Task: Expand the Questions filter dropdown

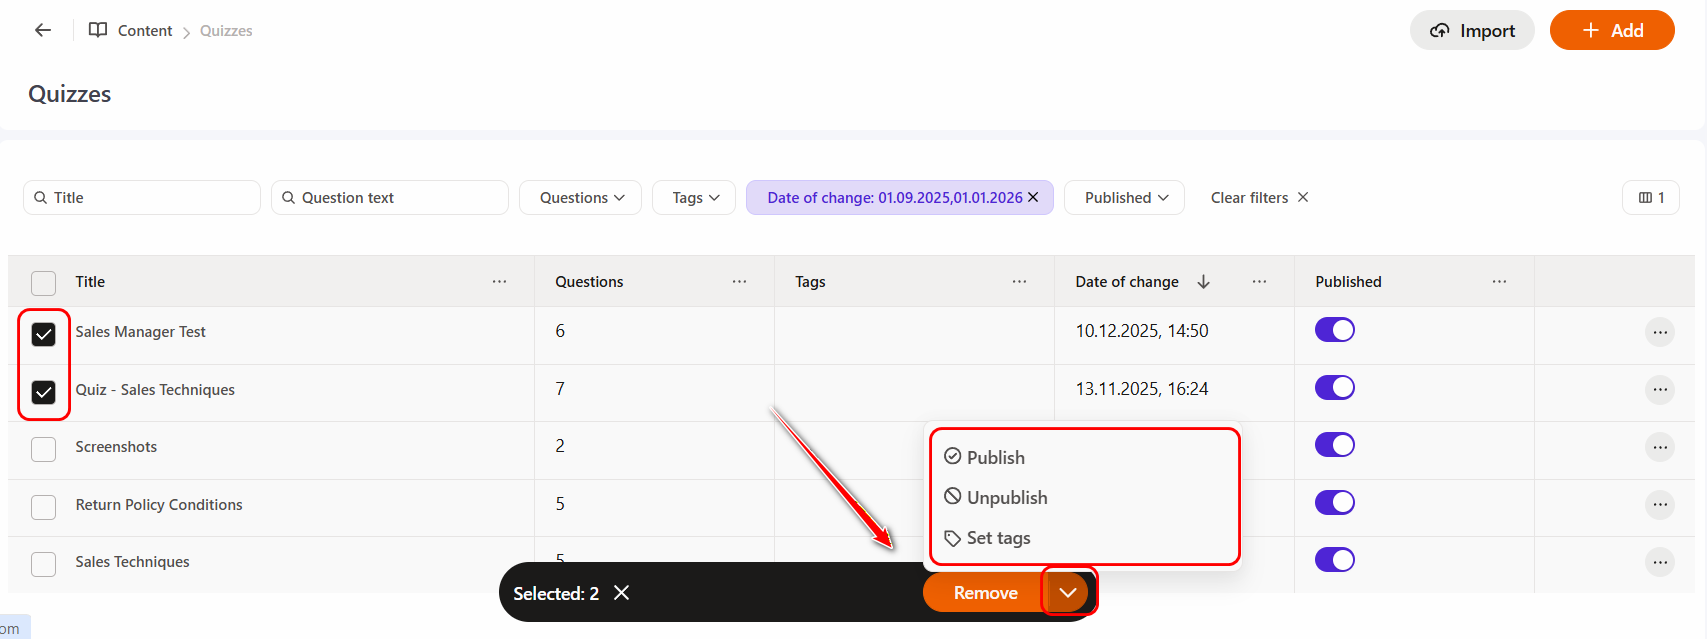Action: click(582, 198)
